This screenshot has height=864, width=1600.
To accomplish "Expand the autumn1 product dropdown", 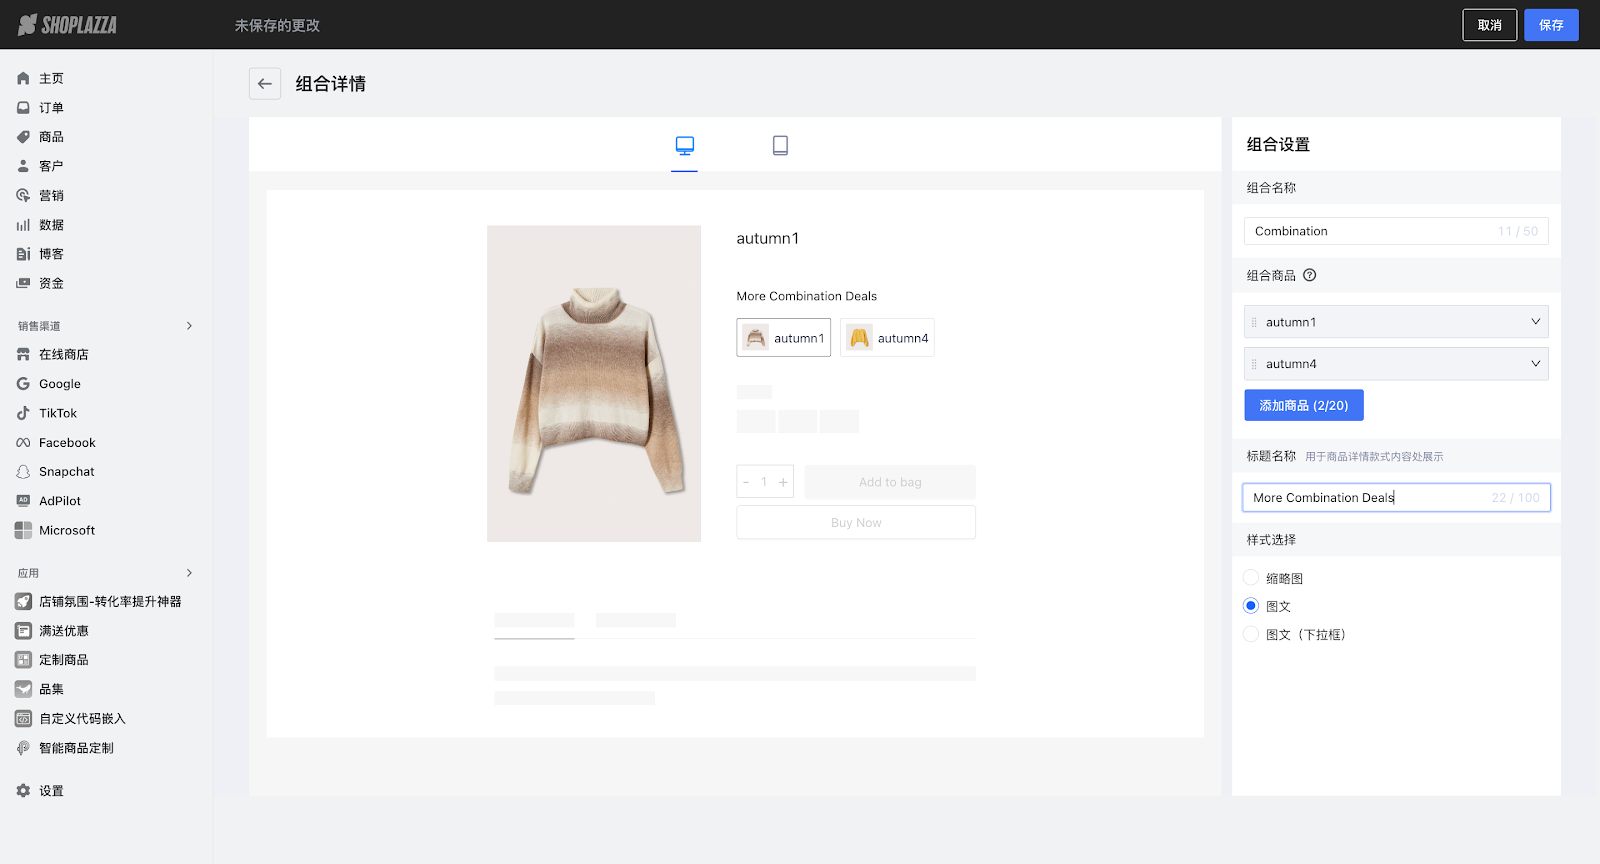I will coord(1535,322).
